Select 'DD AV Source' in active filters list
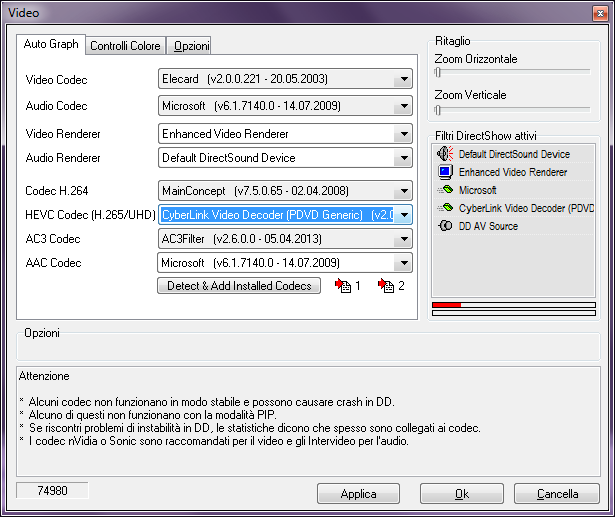615x517 pixels. pyautogui.click(x=514, y=226)
